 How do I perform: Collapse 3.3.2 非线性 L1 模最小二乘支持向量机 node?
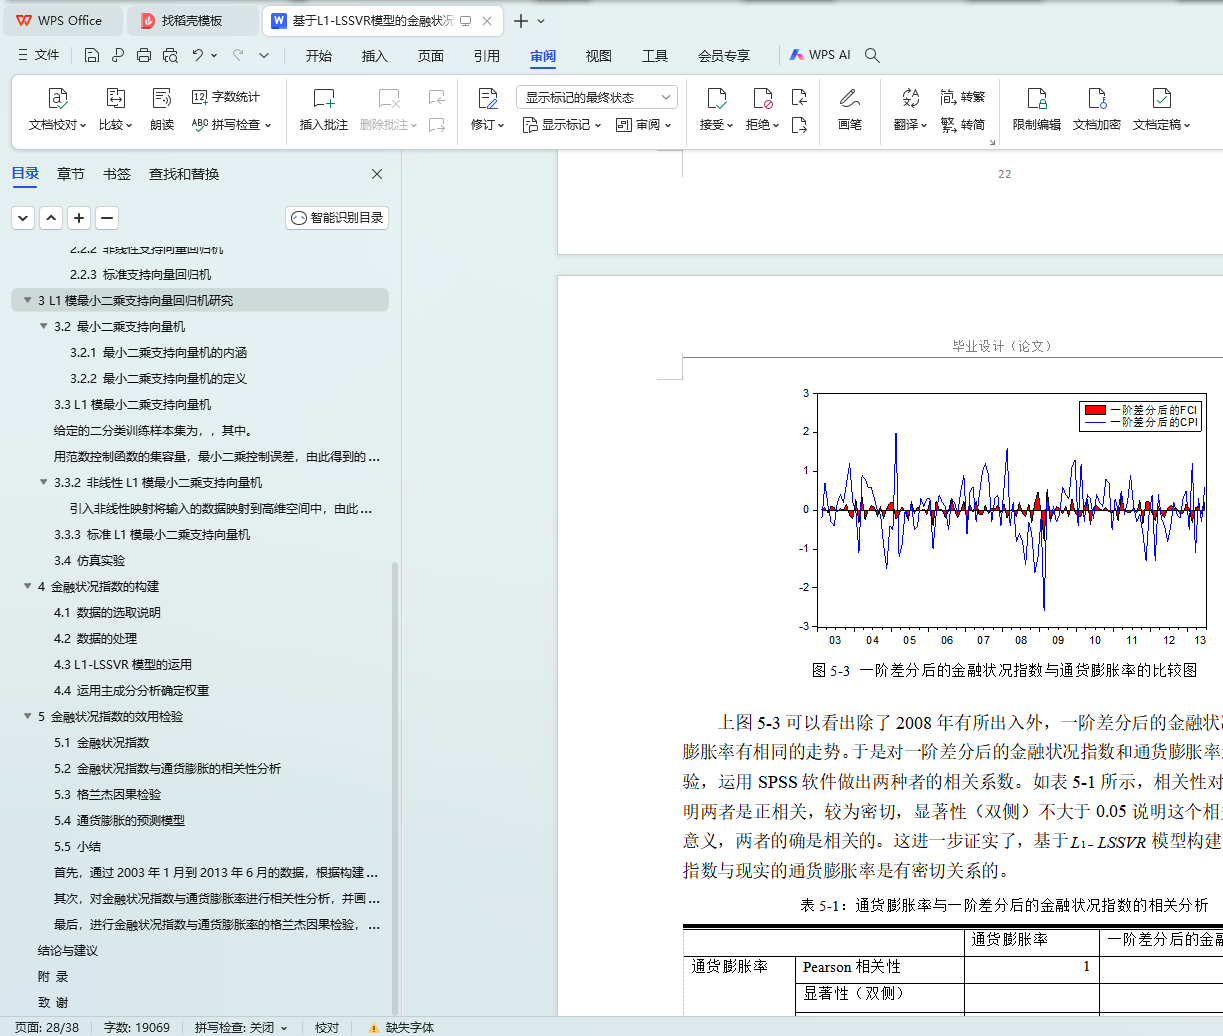(x=43, y=482)
